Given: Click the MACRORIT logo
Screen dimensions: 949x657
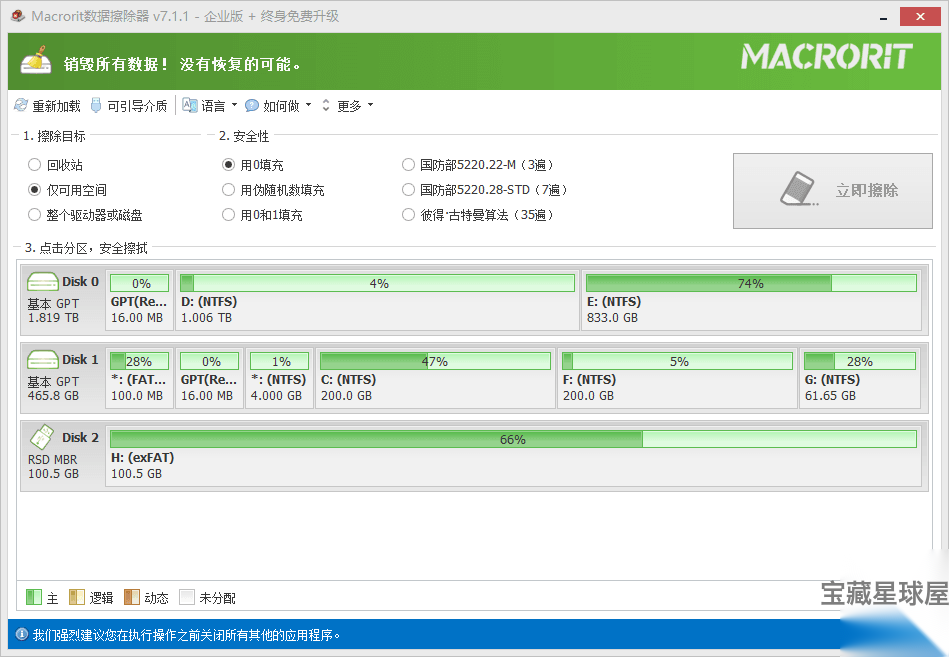Looking at the screenshot, I should 827,56.
